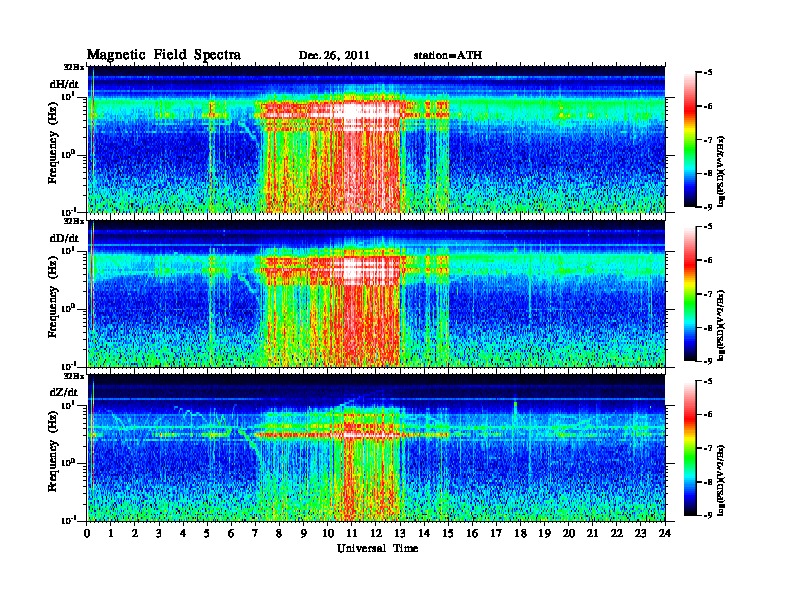Click the "32Hz" tick label of dH/dt panel

coord(74,67)
